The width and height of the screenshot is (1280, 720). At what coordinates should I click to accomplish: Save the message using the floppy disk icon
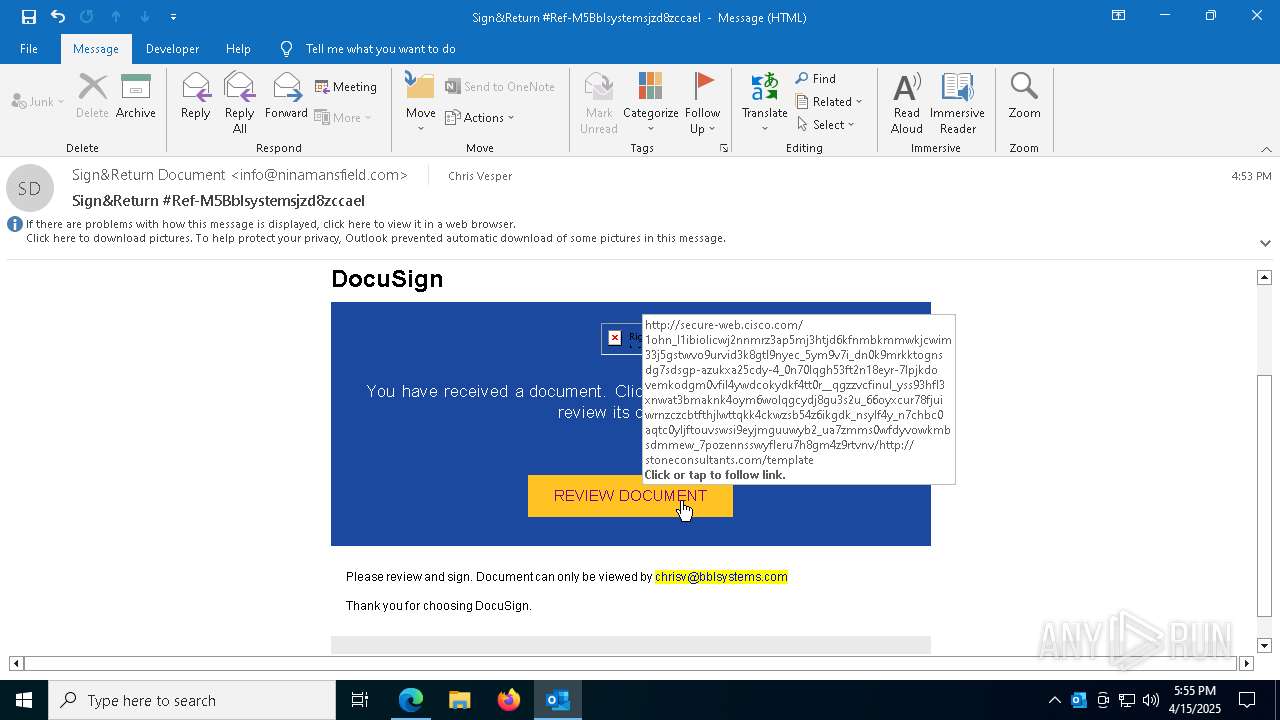tap(29, 16)
